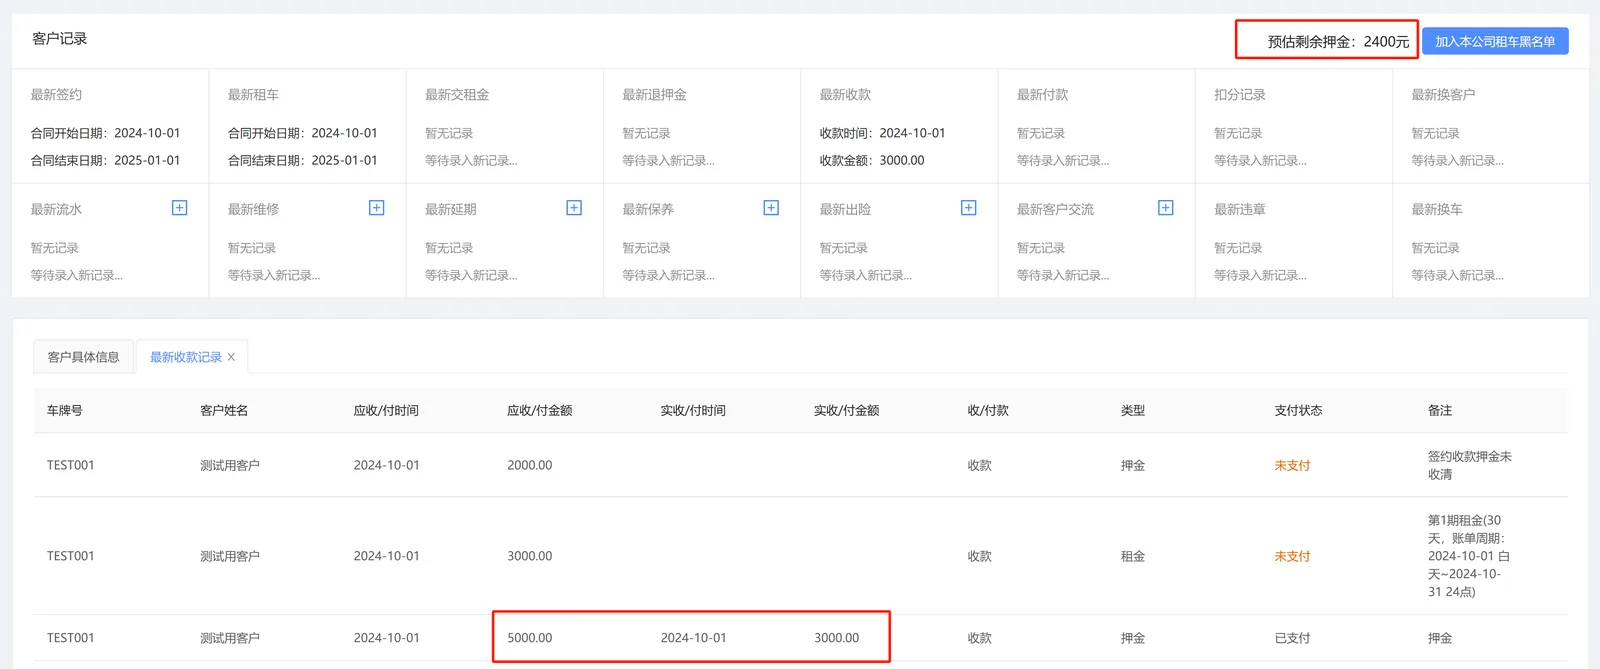
Task: Open the 最新换车 card title
Action: point(1437,209)
